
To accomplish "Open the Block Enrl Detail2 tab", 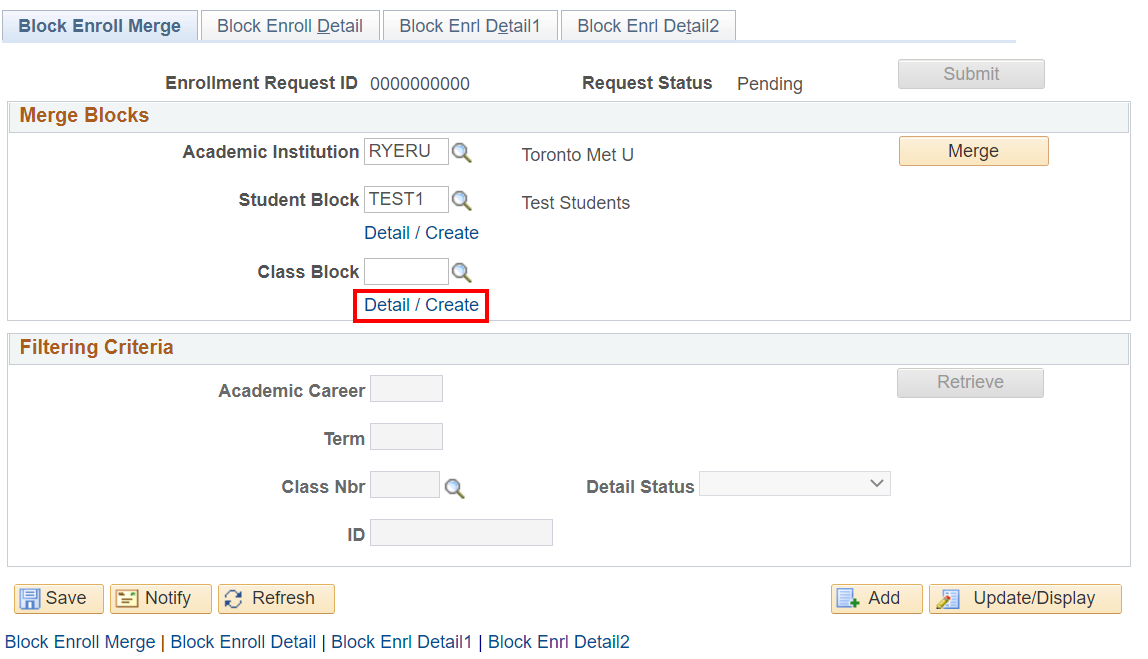I will point(648,26).
